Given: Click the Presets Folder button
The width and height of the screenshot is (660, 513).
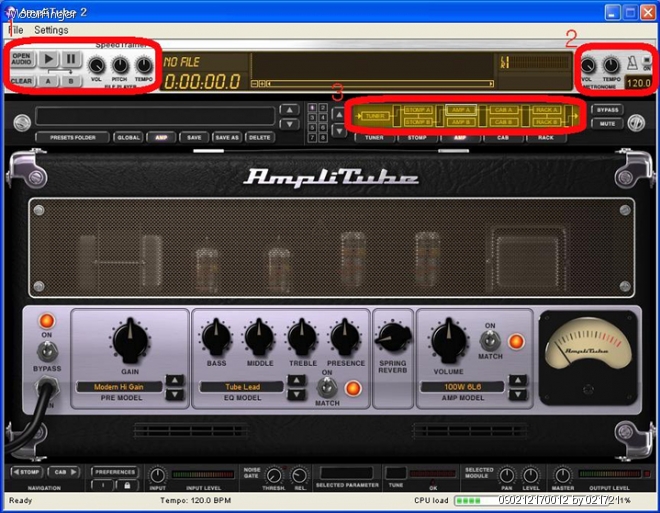Looking at the screenshot, I should pyautogui.click(x=72, y=137).
